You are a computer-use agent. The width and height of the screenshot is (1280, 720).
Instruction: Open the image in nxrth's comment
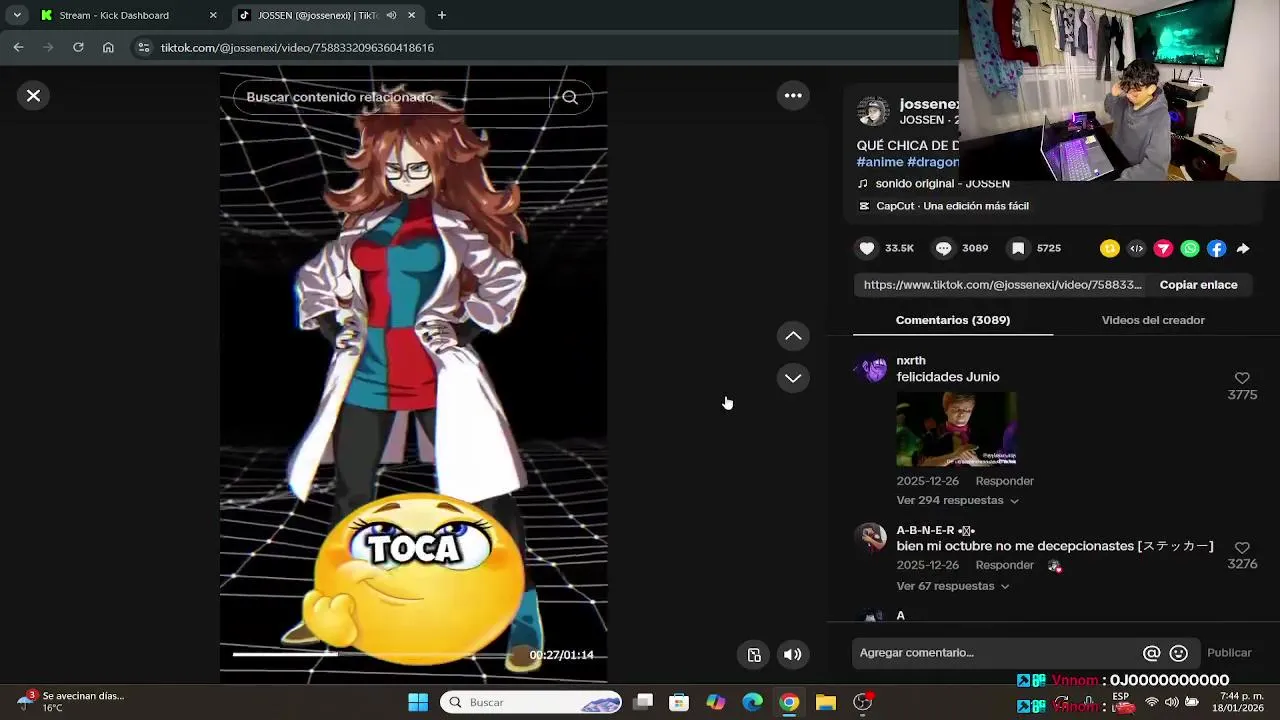[x=957, y=429]
